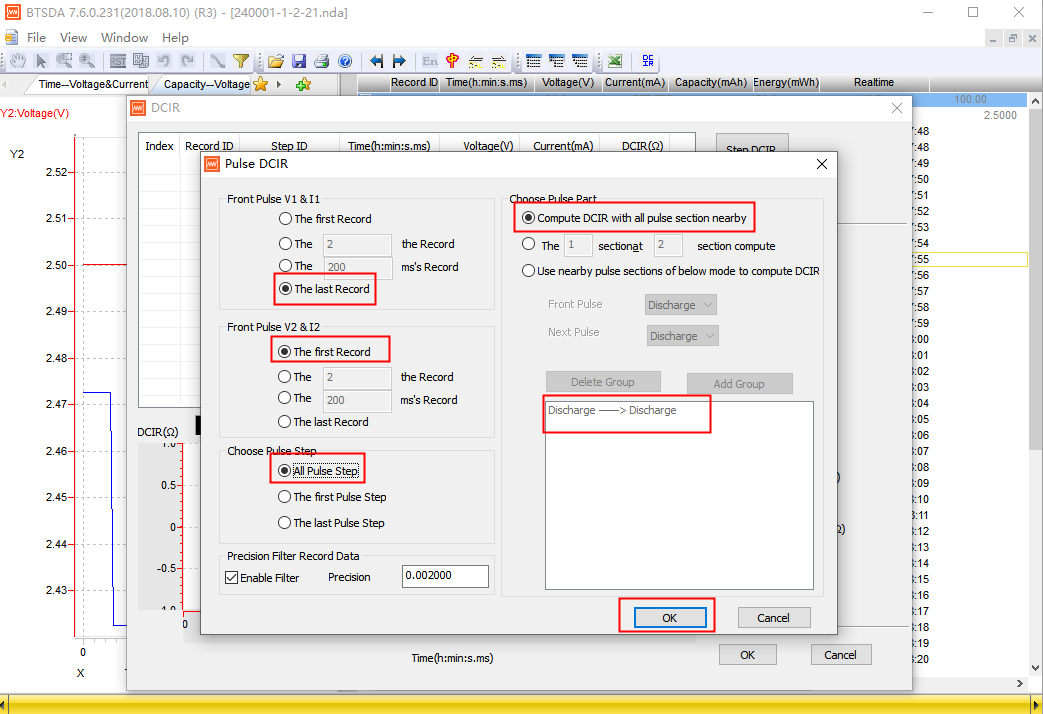This screenshot has height=714, width=1043.
Task: Click Cancel in the background DCIR window
Action: (x=841, y=655)
